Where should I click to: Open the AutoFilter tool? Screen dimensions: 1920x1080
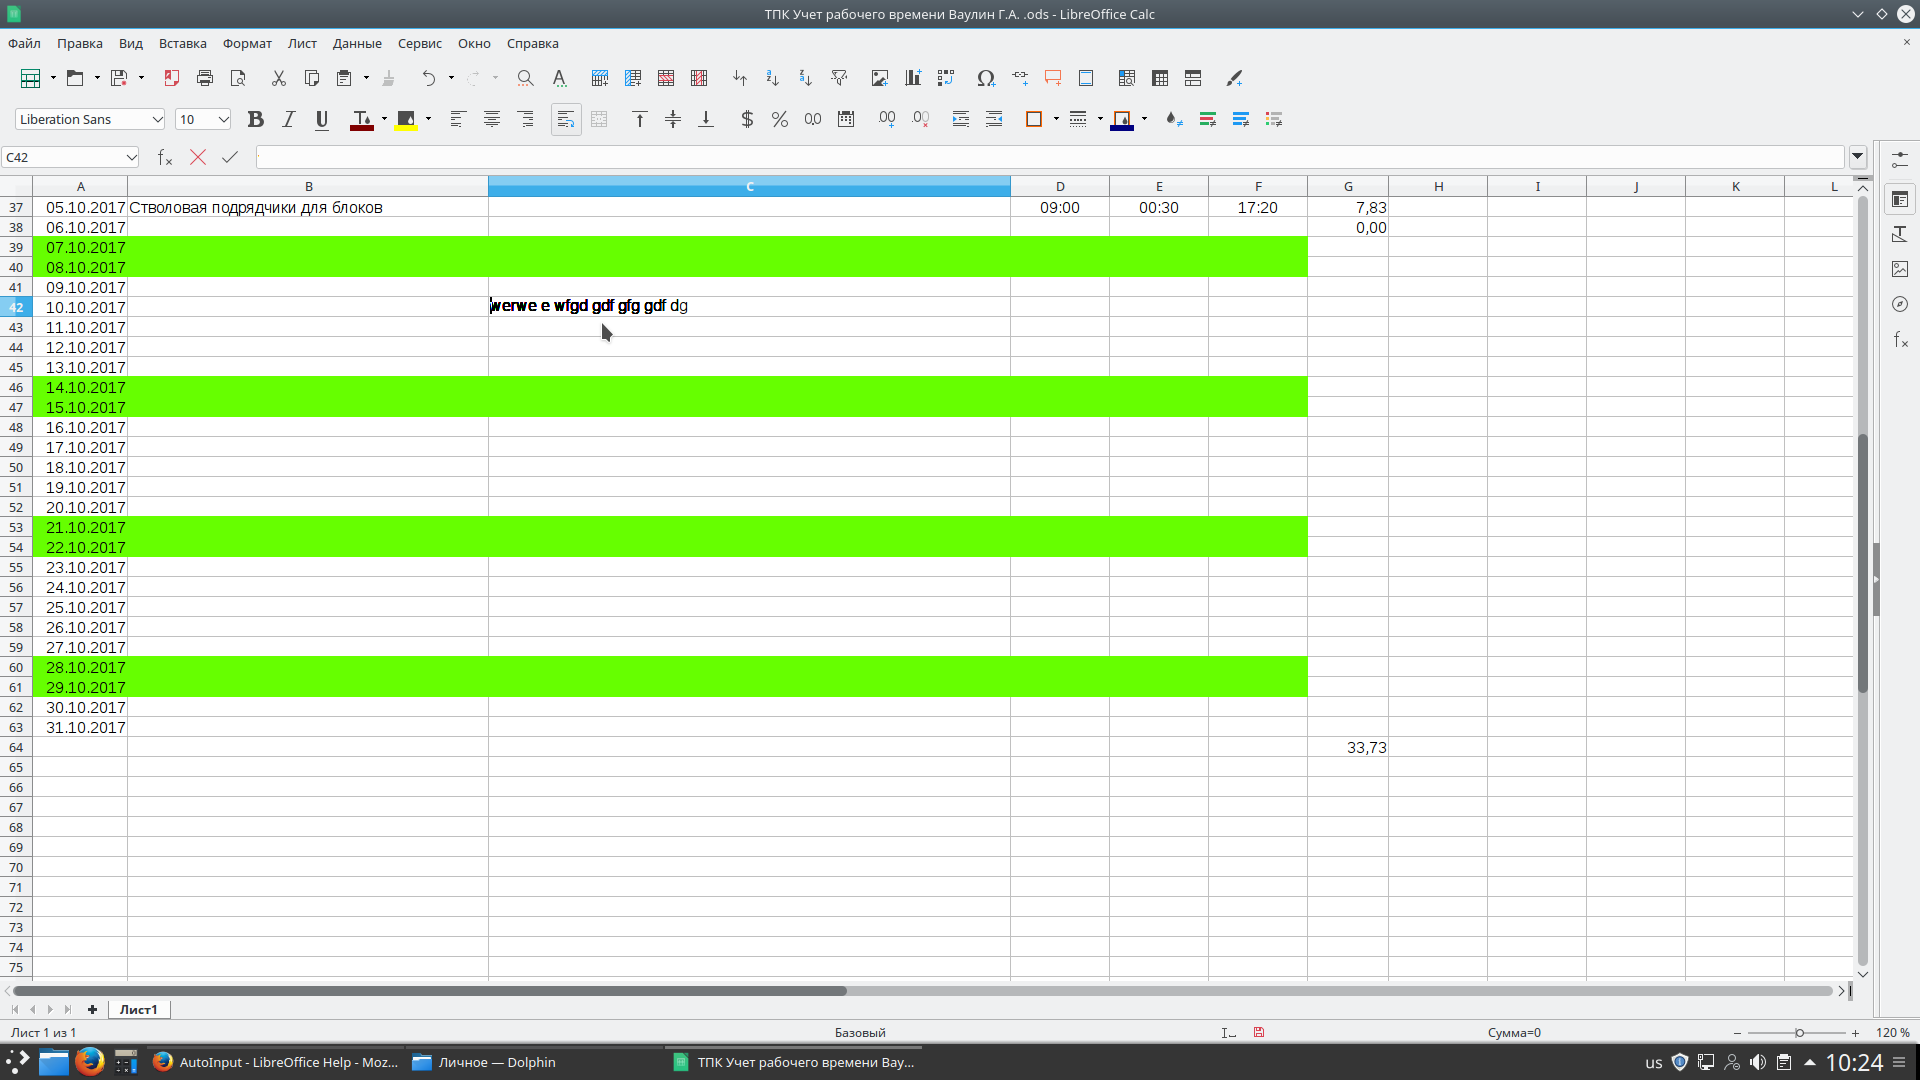(839, 78)
